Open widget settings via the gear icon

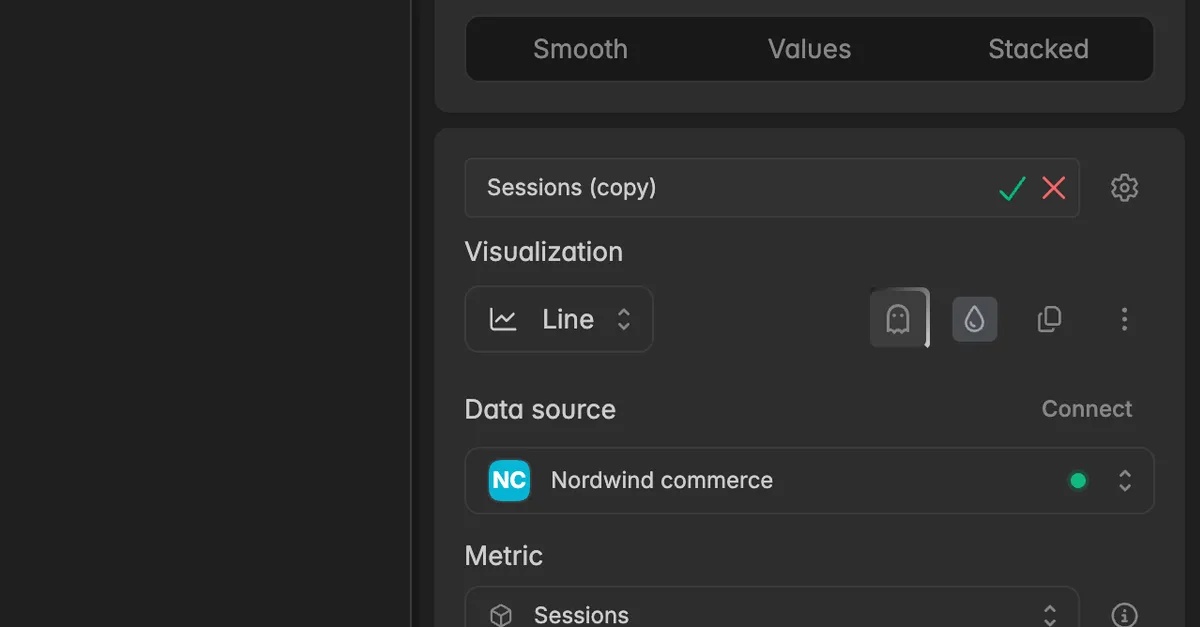[x=1125, y=187]
